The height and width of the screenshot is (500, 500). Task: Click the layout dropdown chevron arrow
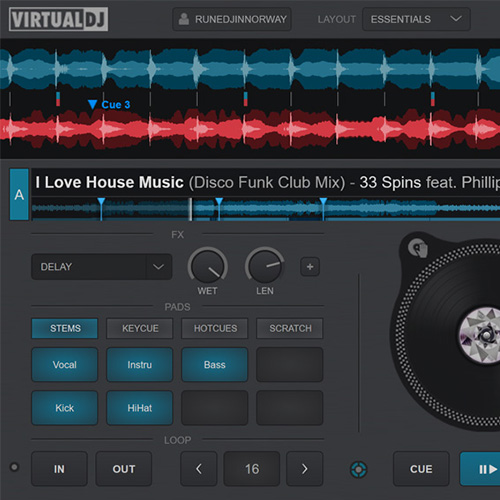click(x=456, y=19)
